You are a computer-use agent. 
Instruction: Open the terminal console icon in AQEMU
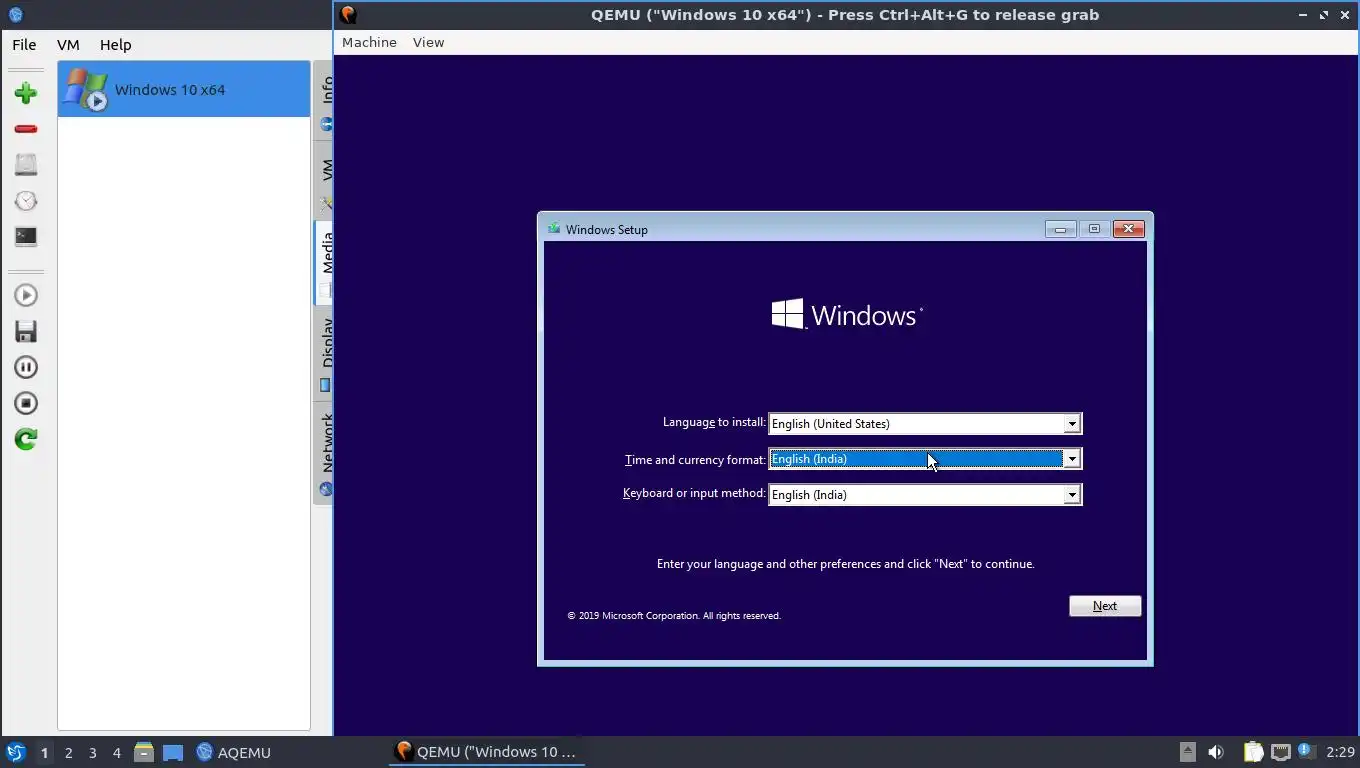(26, 237)
